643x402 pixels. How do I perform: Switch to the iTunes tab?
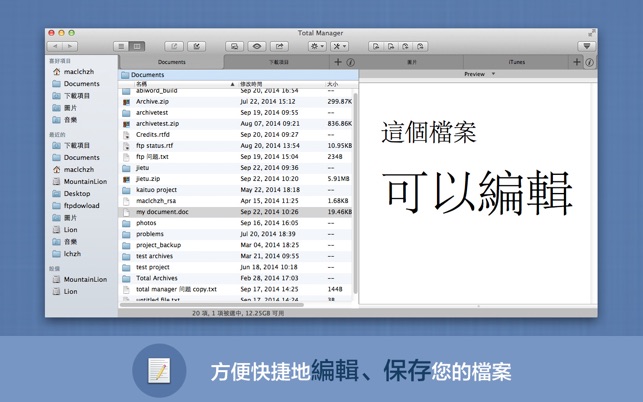coord(516,62)
